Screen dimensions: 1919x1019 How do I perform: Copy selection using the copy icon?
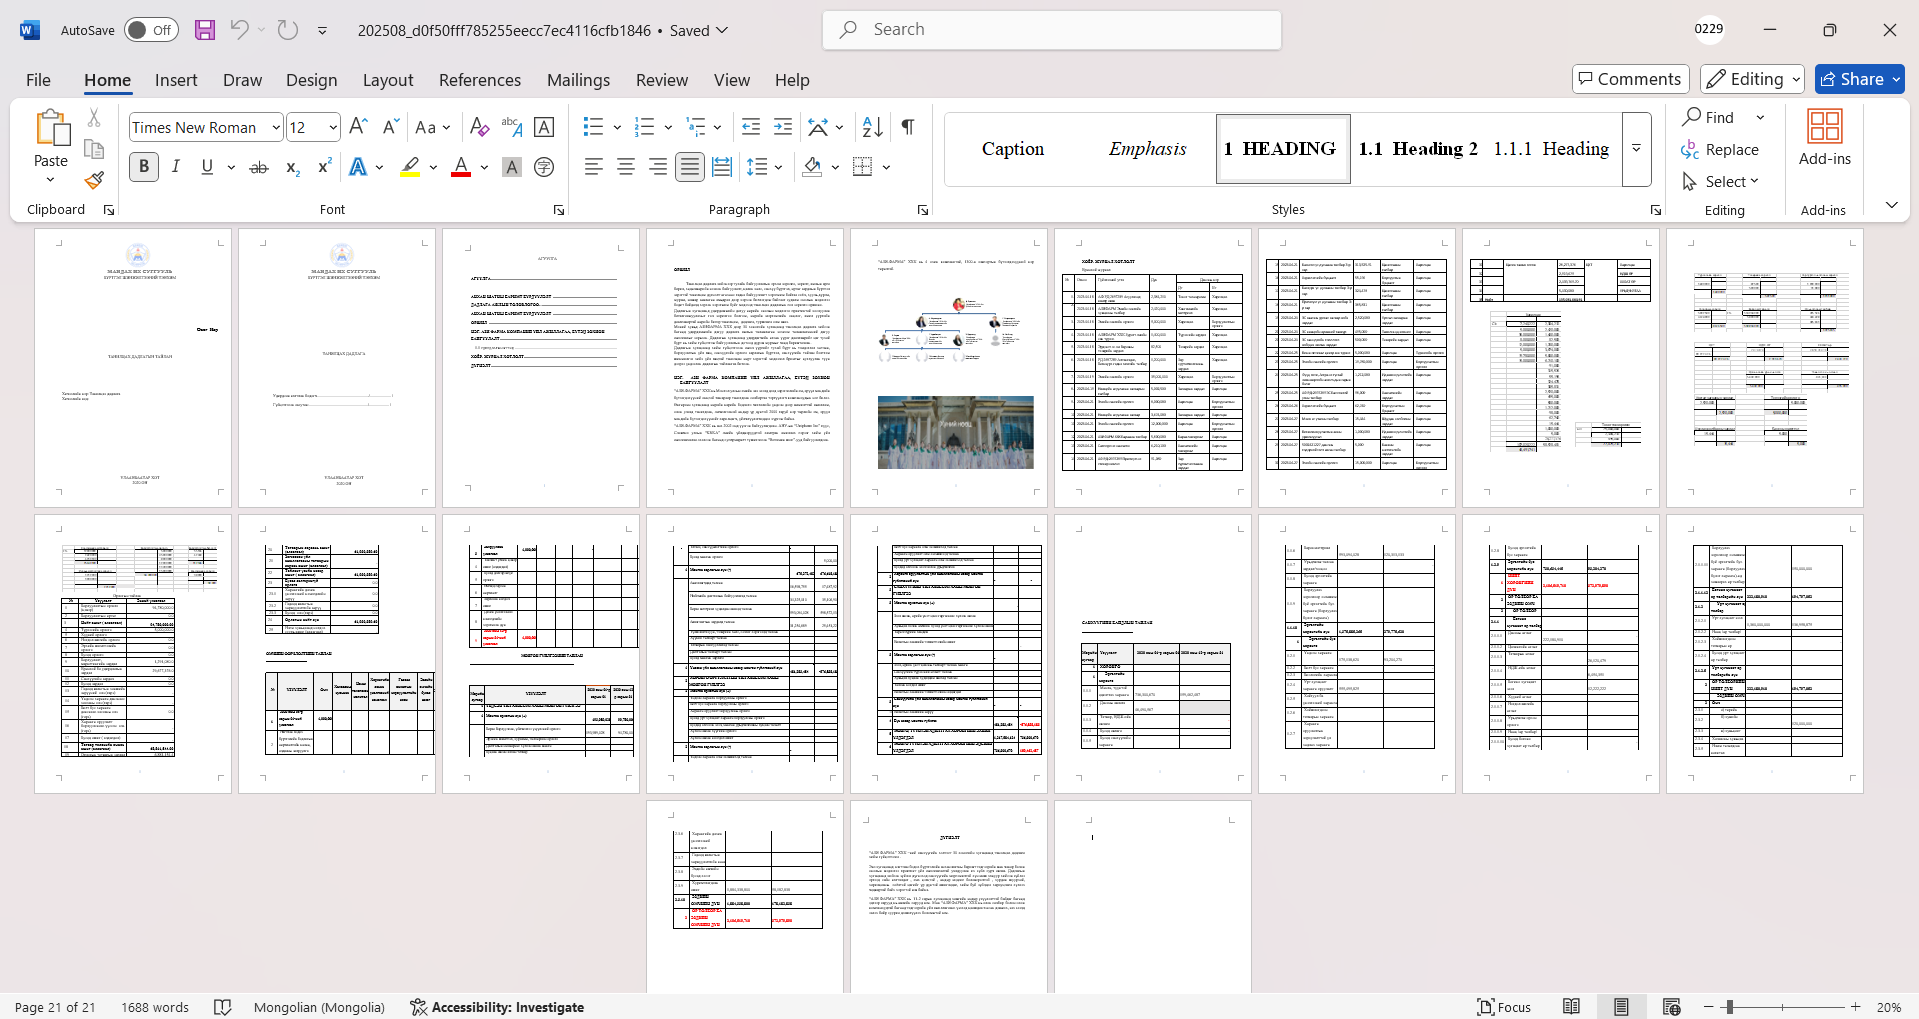tap(94, 149)
